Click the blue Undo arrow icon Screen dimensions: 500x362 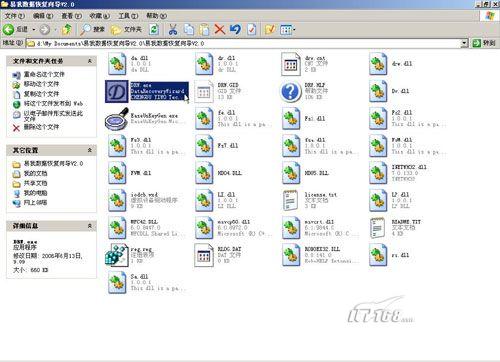tap(235, 30)
